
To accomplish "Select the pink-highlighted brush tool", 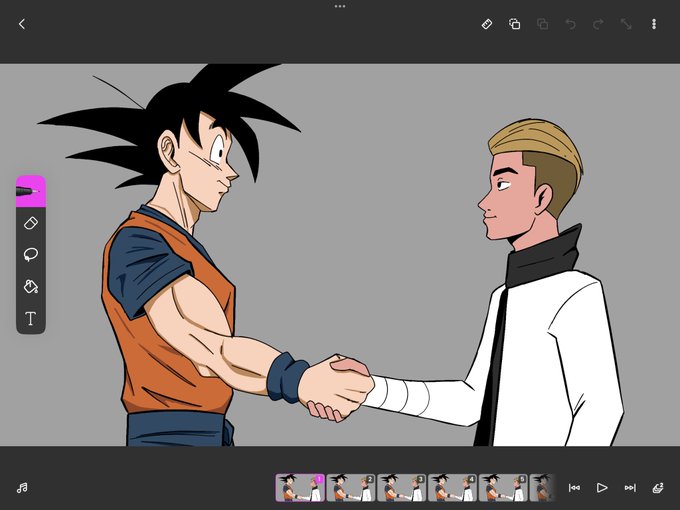I will point(31,191).
